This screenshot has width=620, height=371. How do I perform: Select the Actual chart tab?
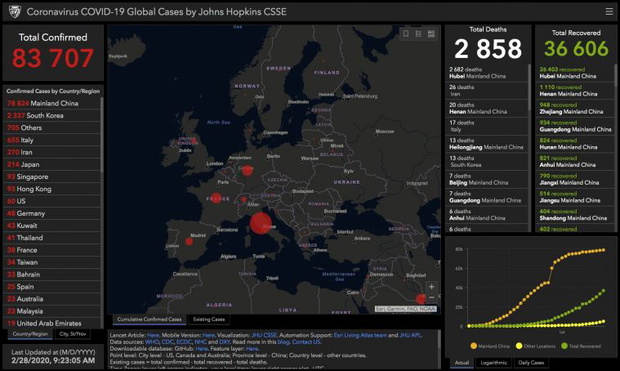pyautogui.click(x=462, y=363)
